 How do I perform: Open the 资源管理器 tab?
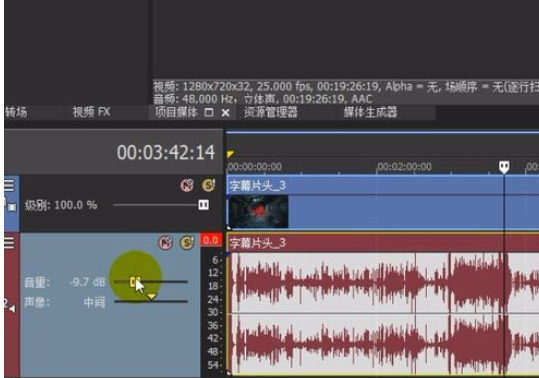(271, 112)
